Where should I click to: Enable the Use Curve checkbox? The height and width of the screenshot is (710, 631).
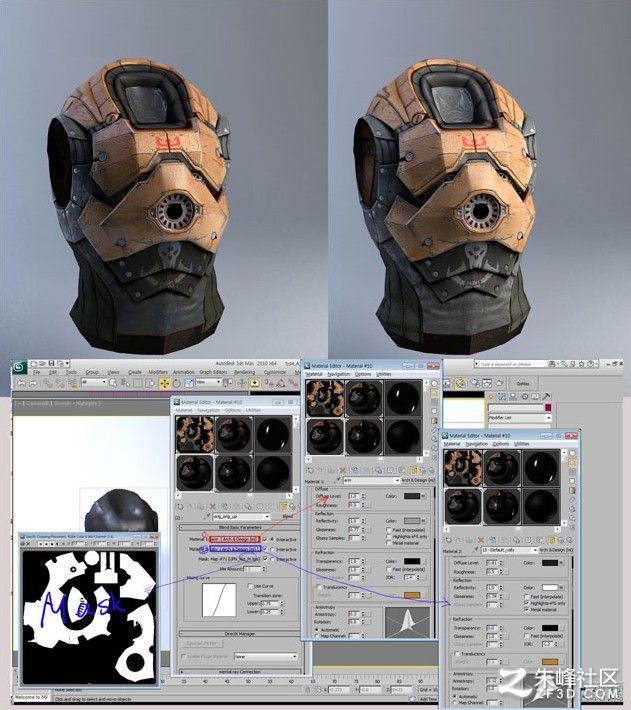[x=250, y=586]
